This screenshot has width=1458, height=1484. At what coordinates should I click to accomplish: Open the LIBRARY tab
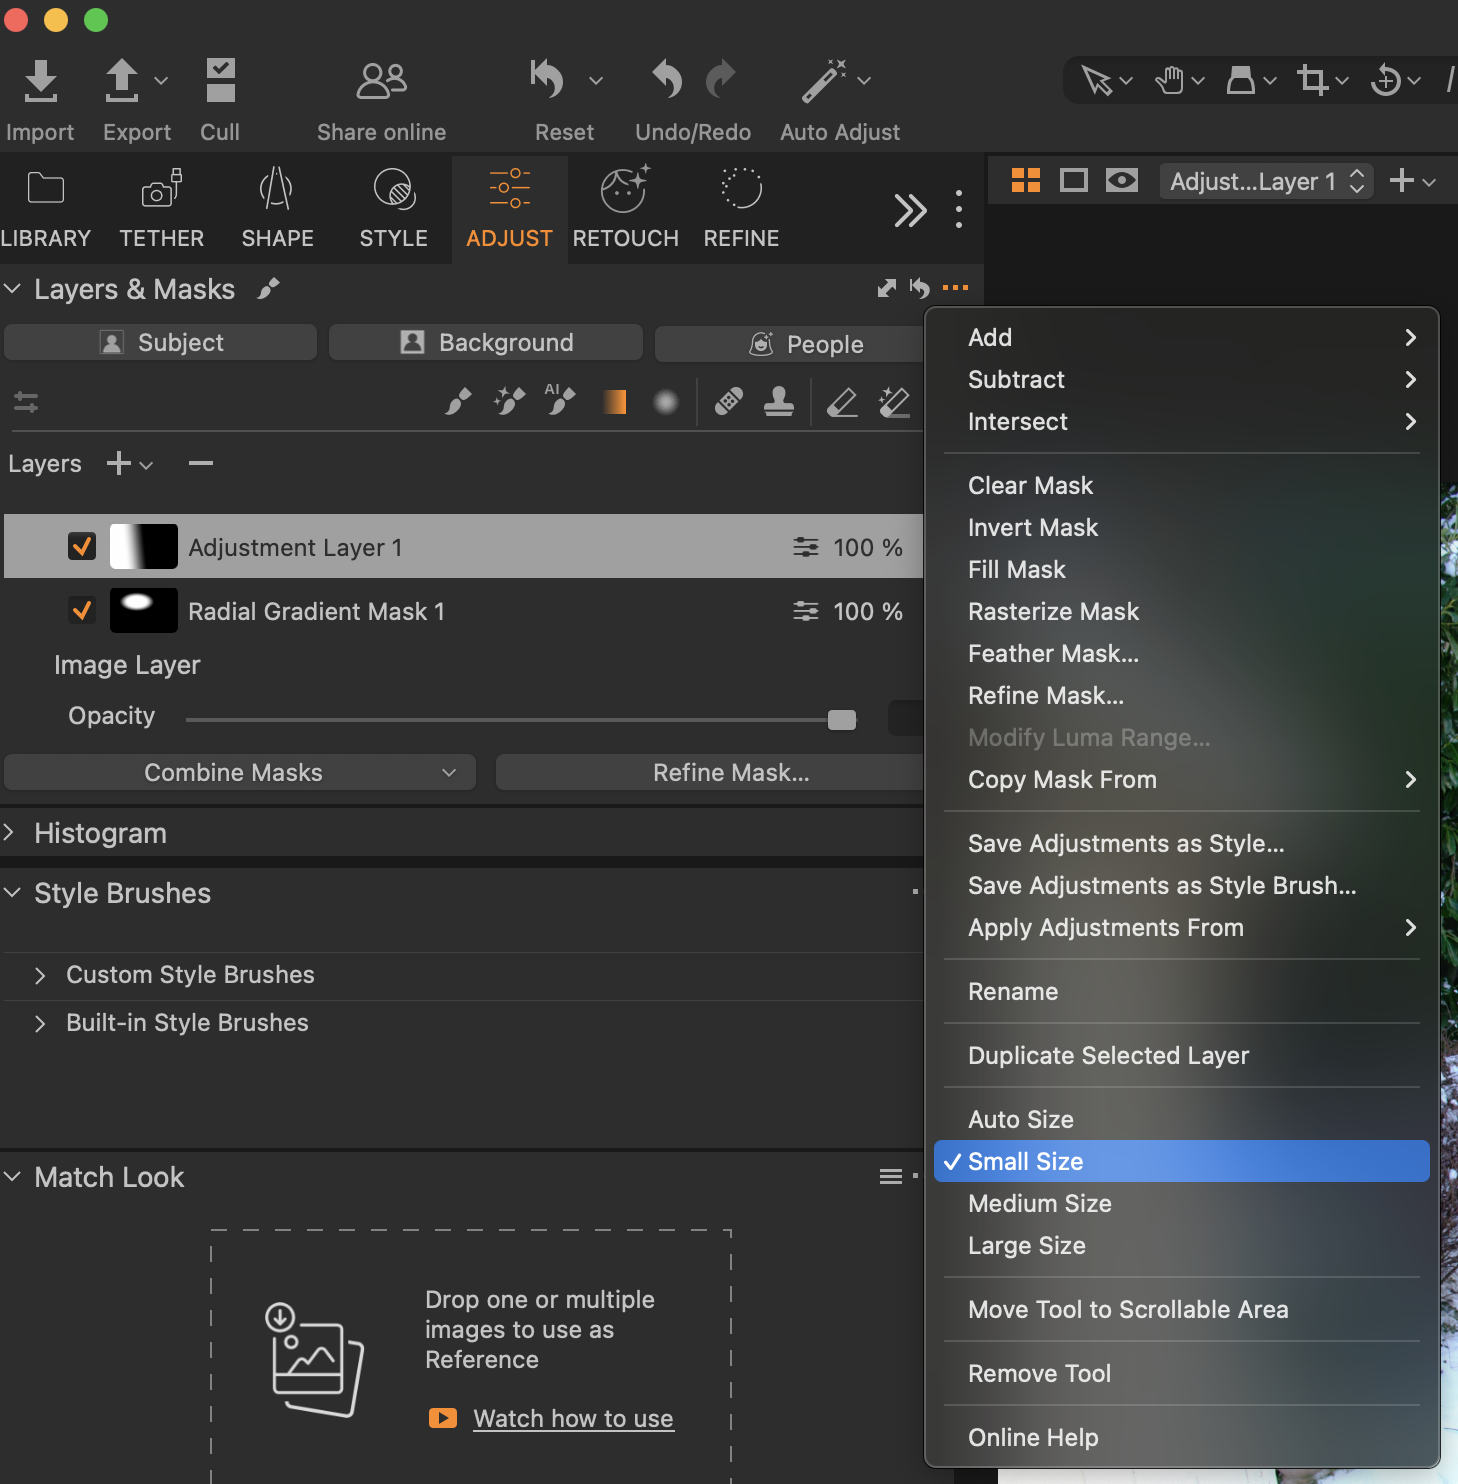[x=45, y=210]
